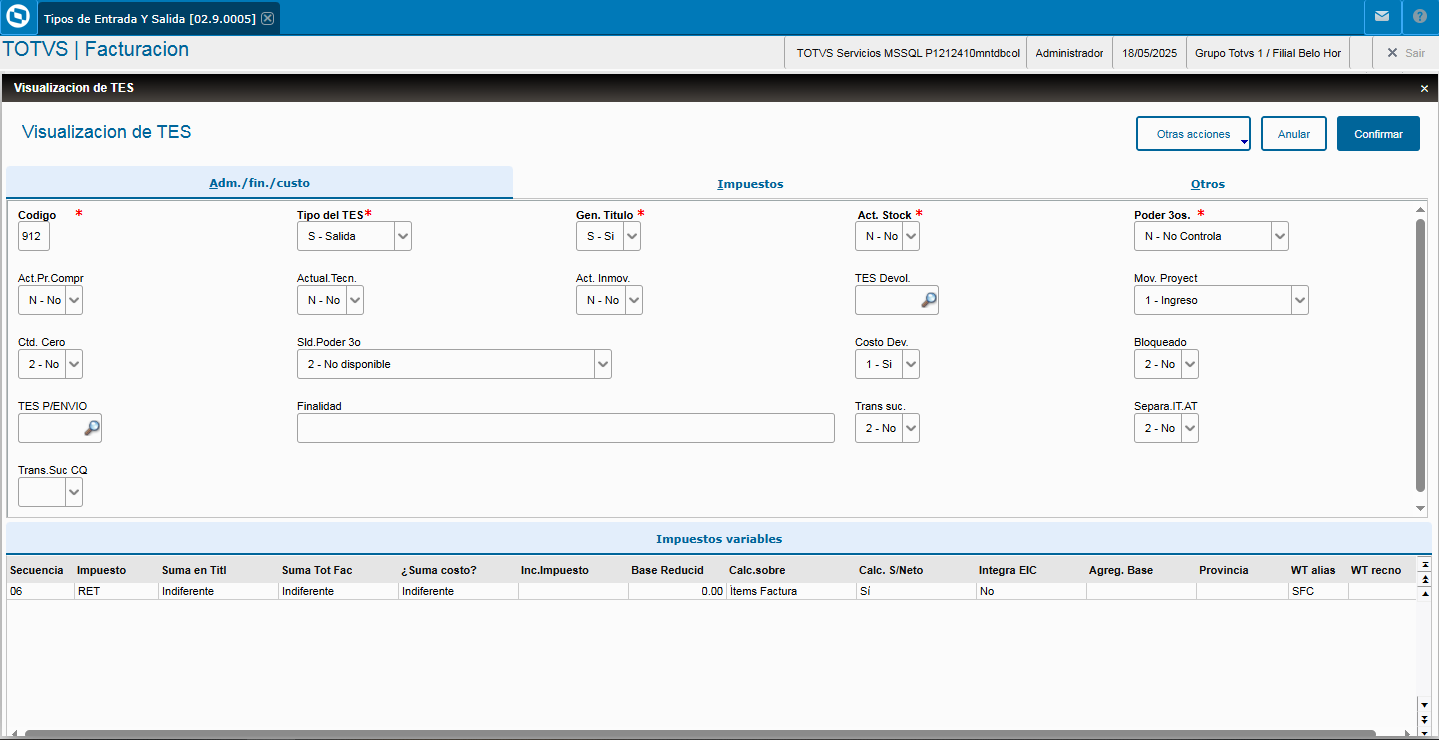This screenshot has width=1439, height=740.
Task: Click the Impuestos variables section header
Action: [719, 539]
